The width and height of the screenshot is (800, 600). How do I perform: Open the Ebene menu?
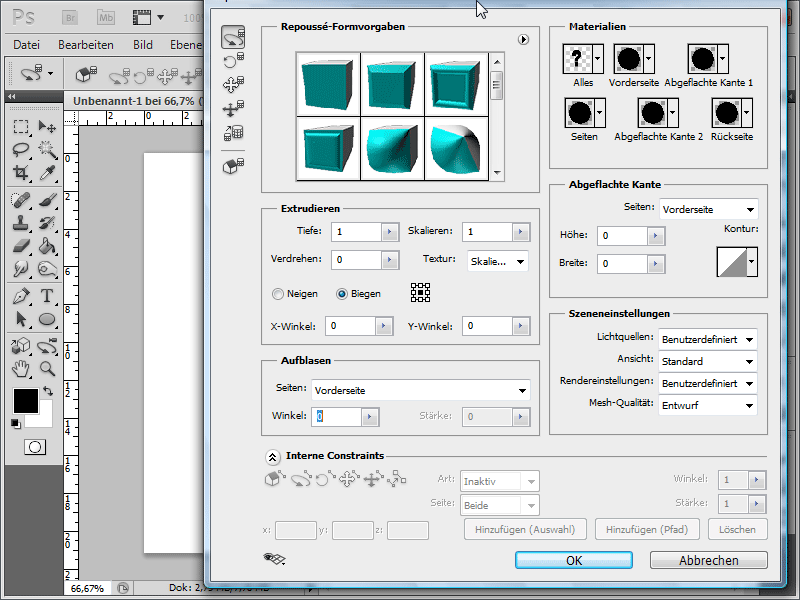[x=186, y=45]
